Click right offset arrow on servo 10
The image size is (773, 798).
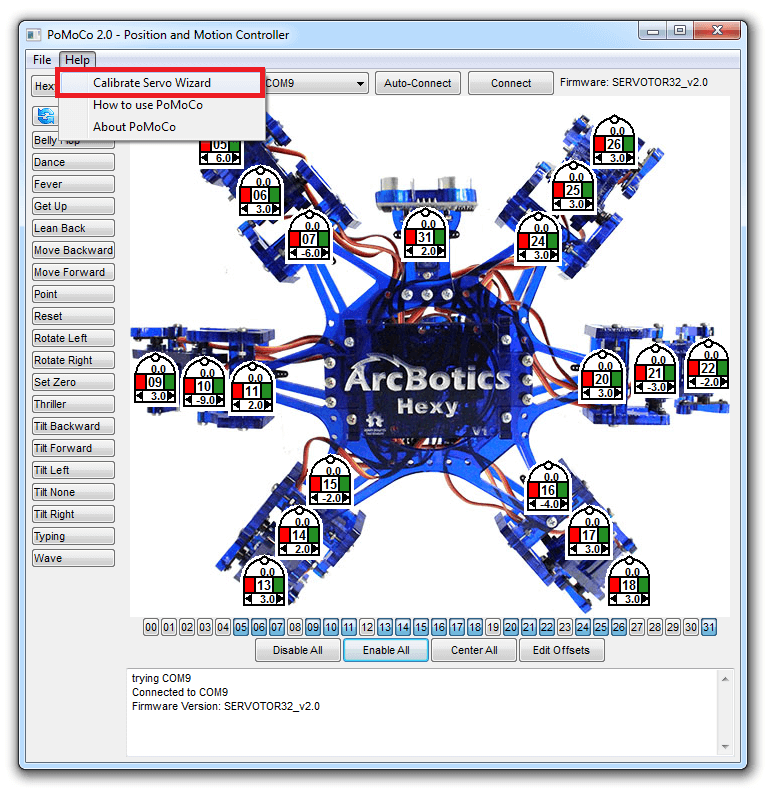click(x=220, y=400)
